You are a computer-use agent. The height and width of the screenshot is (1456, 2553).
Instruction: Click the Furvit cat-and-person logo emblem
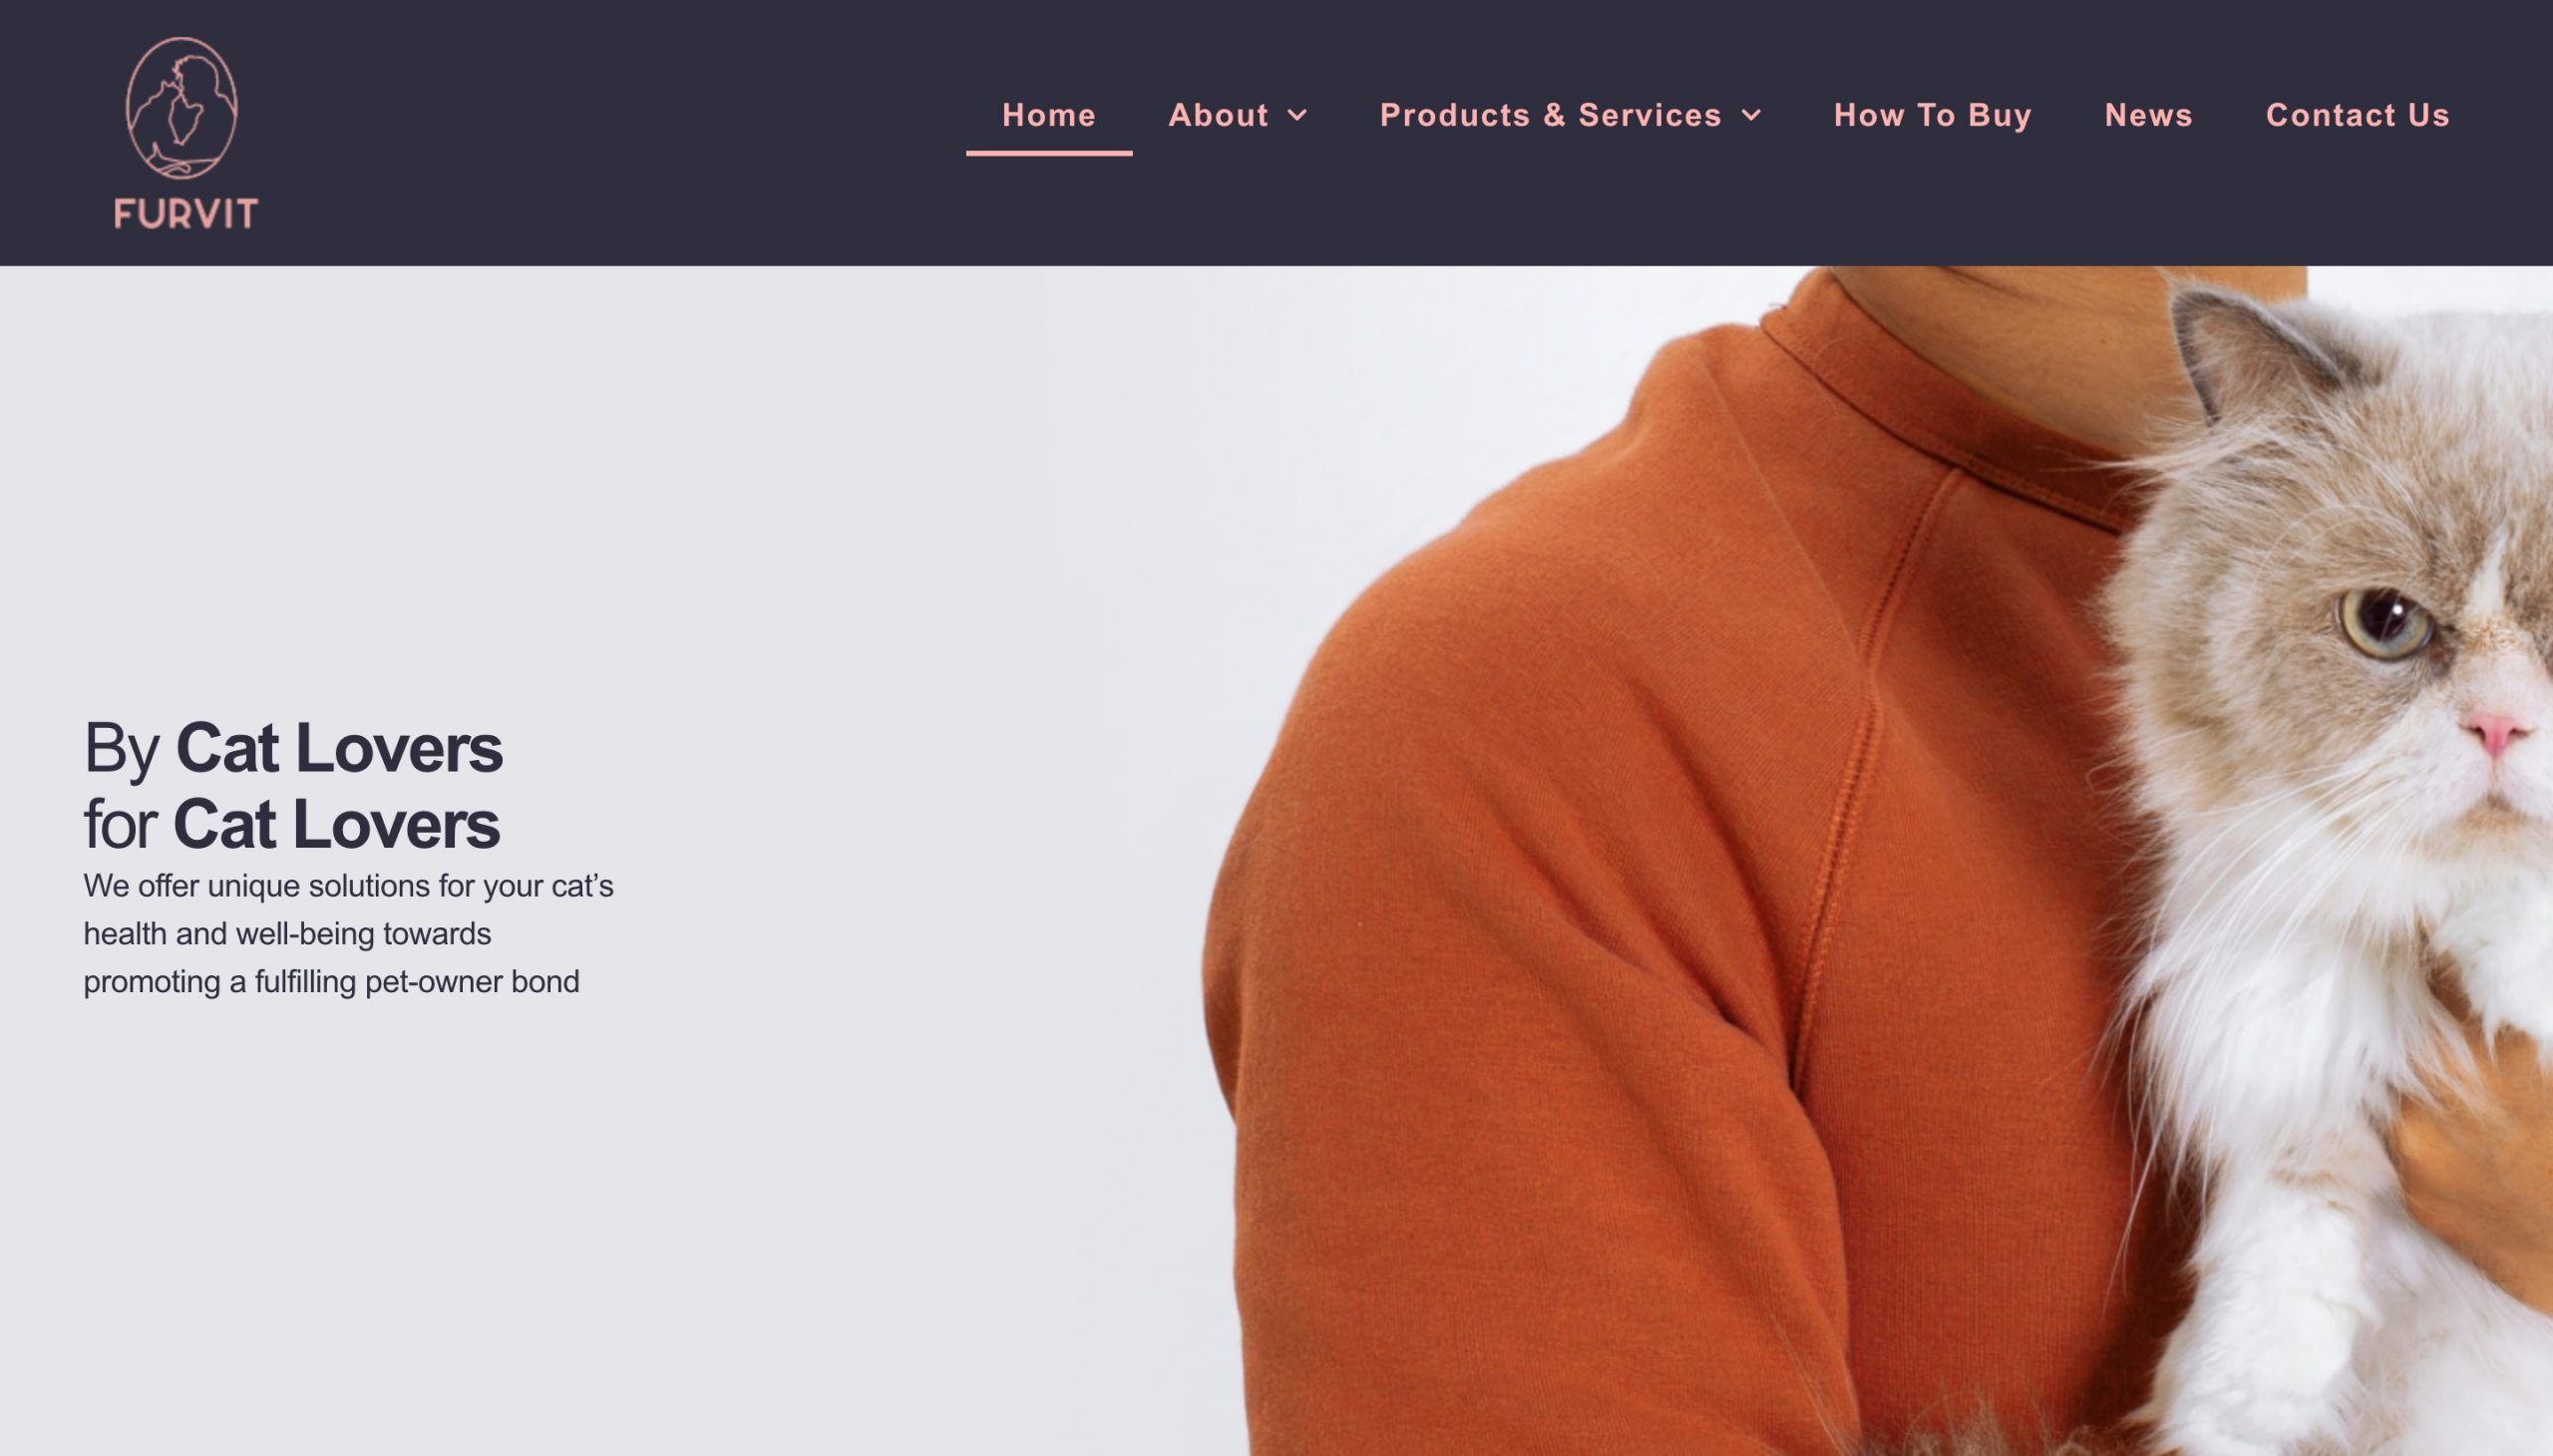tap(181, 108)
